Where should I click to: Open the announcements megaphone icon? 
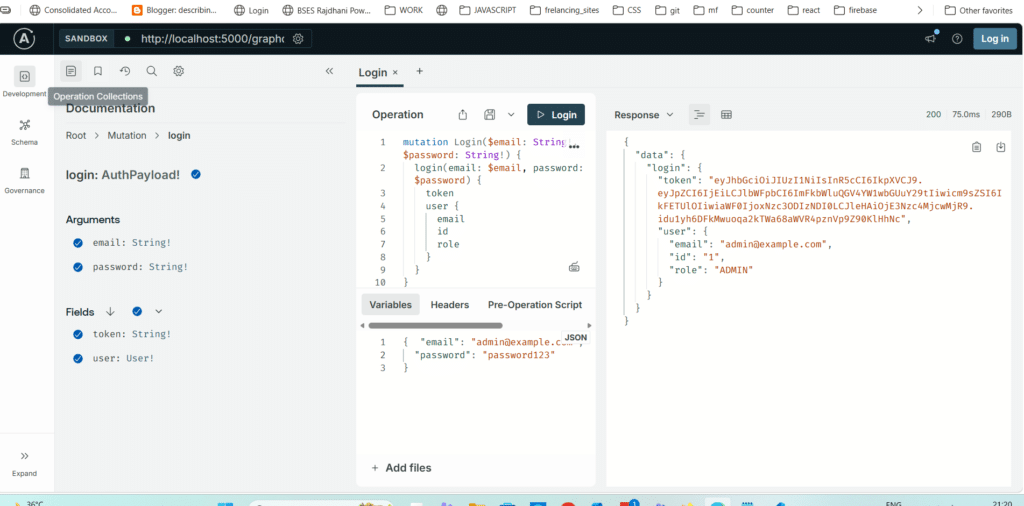tap(931, 39)
